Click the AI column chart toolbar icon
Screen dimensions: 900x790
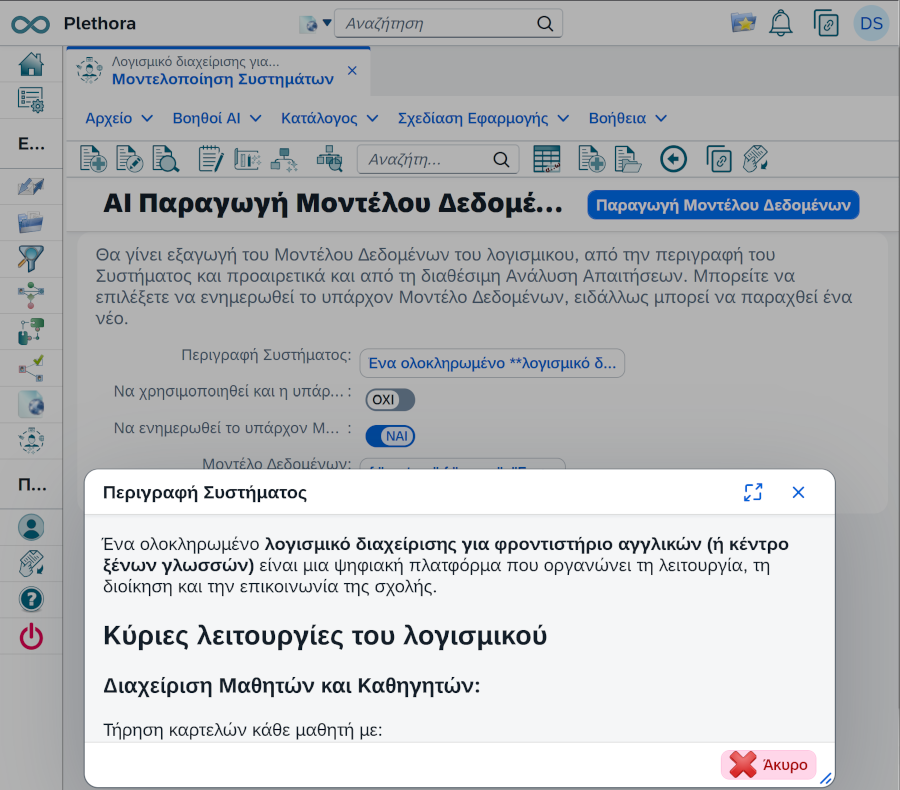pyautogui.click(x=247, y=159)
